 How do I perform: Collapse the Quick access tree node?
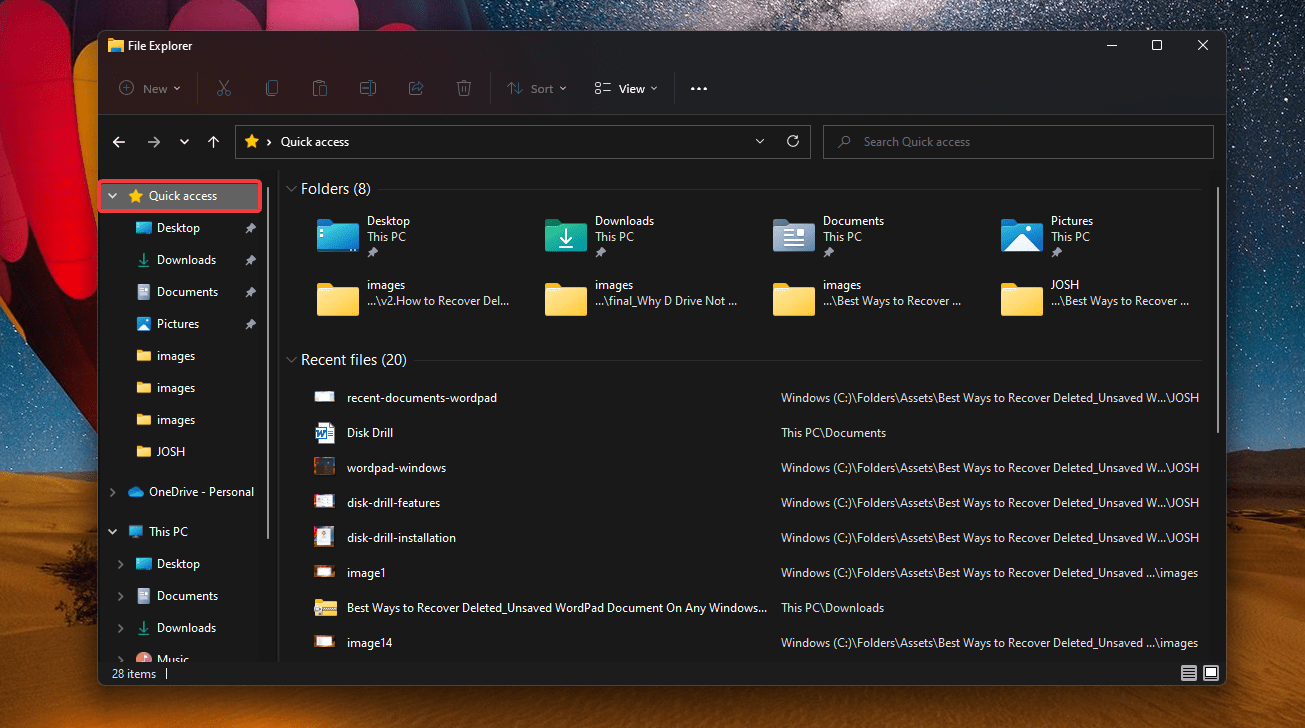click(113, 196)
